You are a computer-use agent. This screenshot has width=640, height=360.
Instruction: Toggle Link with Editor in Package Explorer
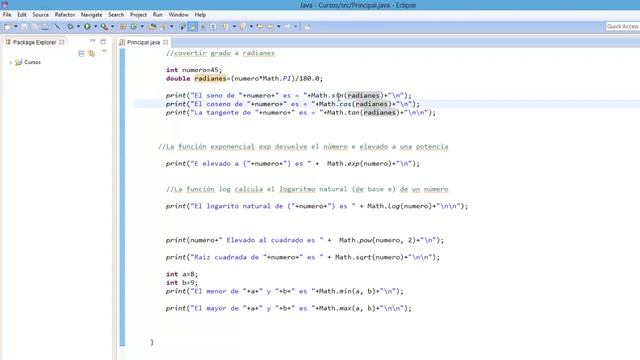point(91,53)
